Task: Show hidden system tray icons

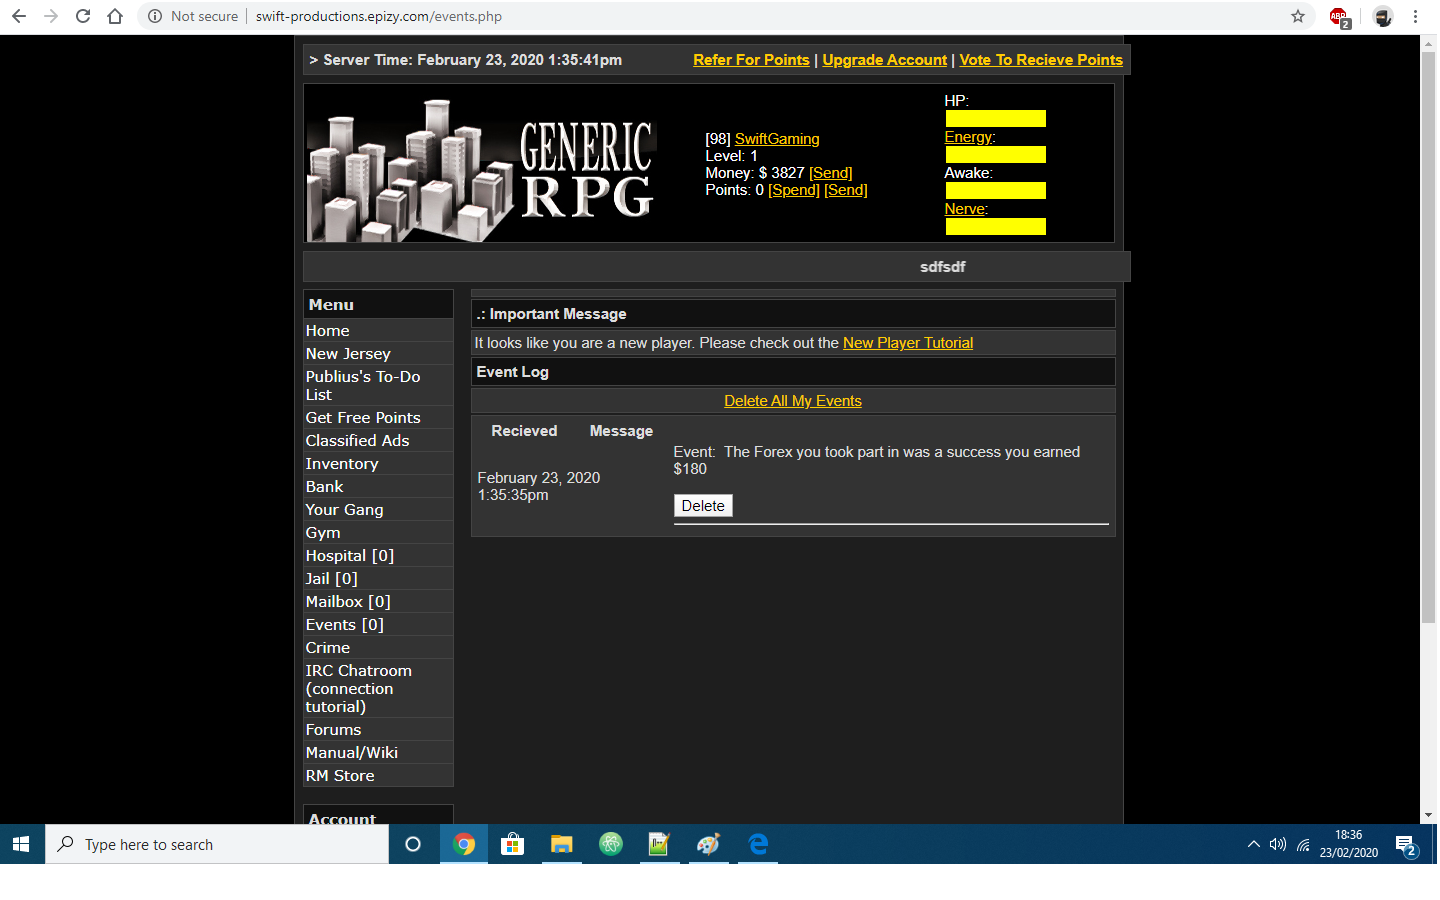Action: tap(1253, 845)
